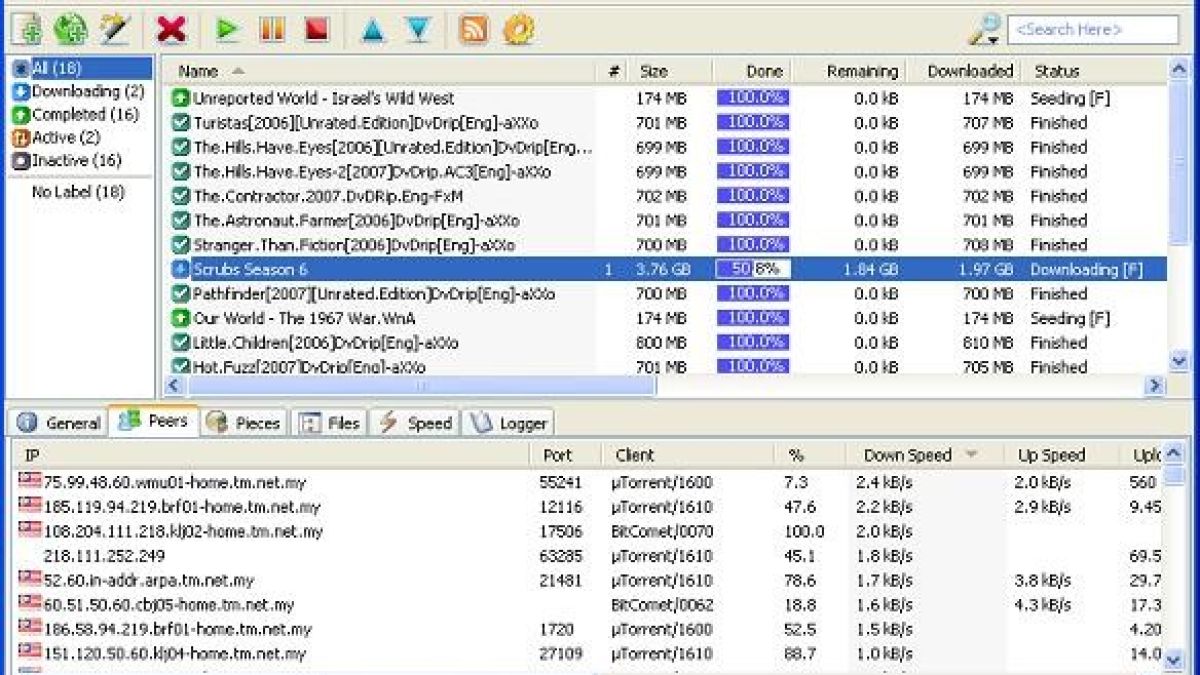Viewport: 1200px width, 675px height.
Task: Move torrent up the queue
Action: click(373, 30)
